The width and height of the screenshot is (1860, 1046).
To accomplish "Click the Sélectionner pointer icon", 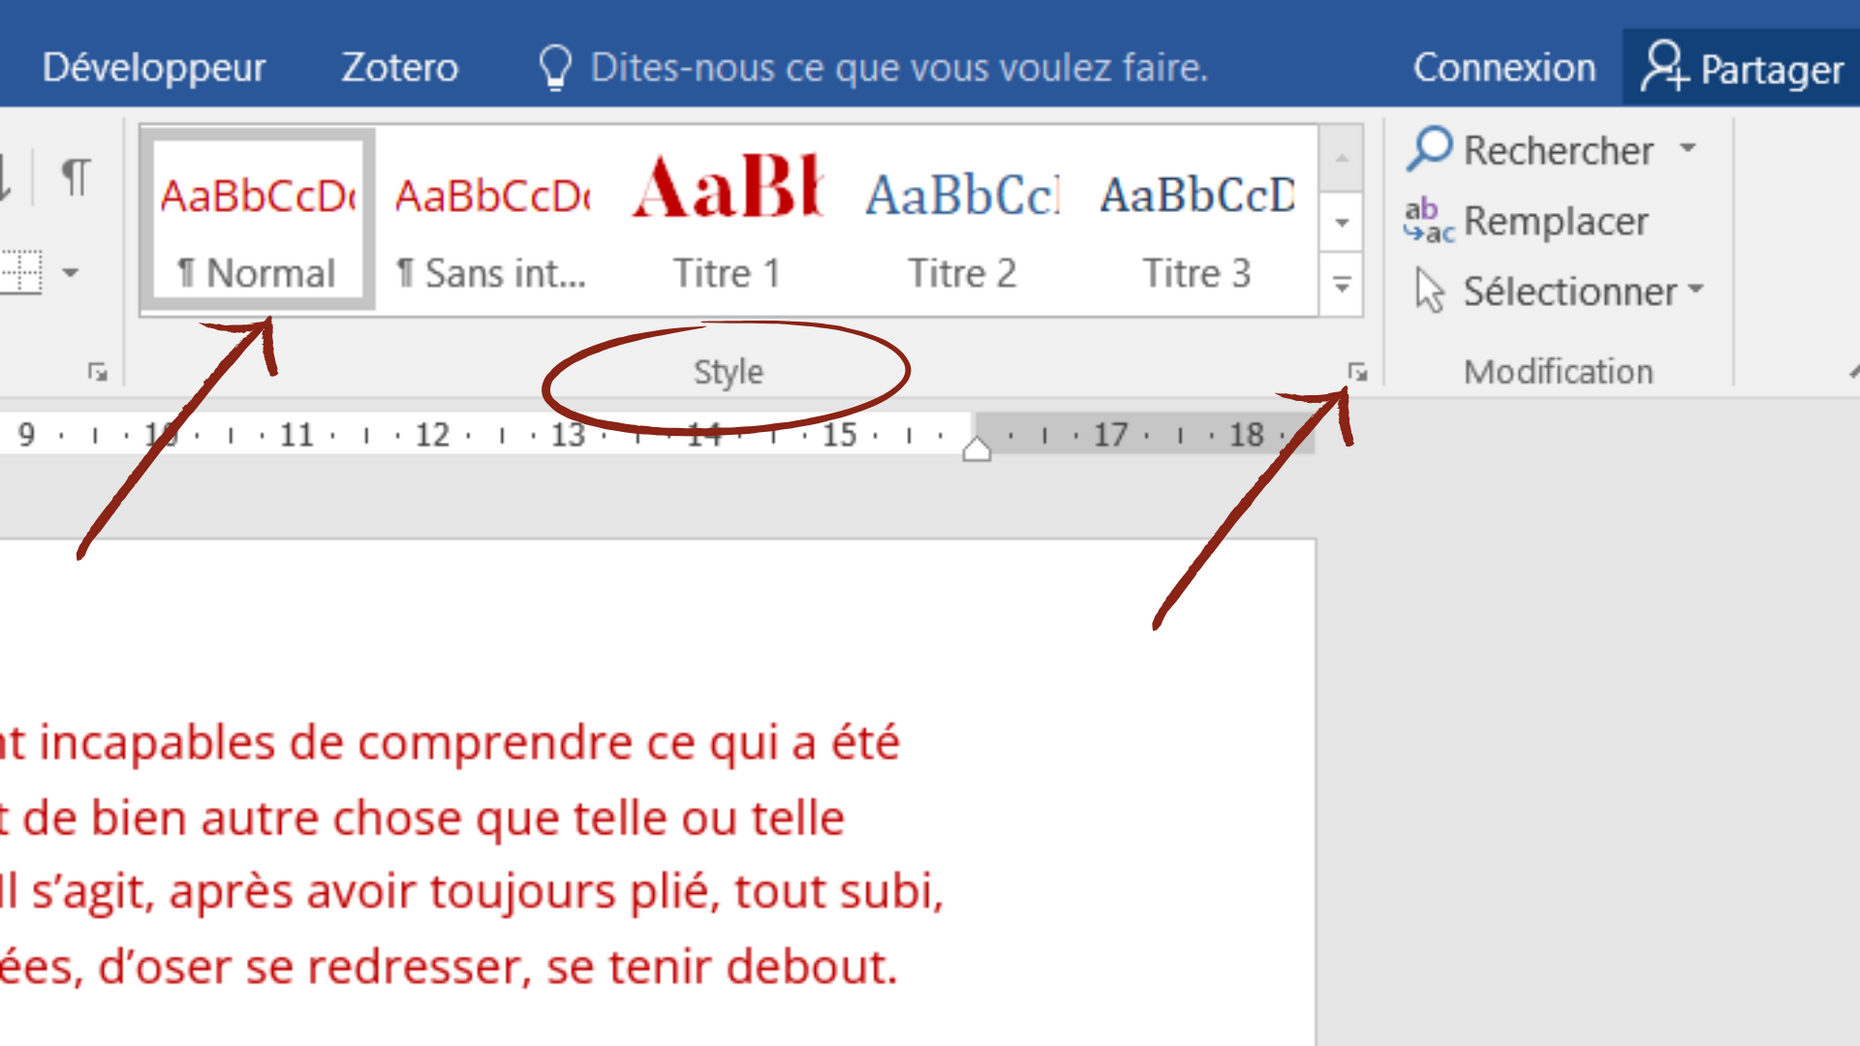I will click(x=1430, y=291).
